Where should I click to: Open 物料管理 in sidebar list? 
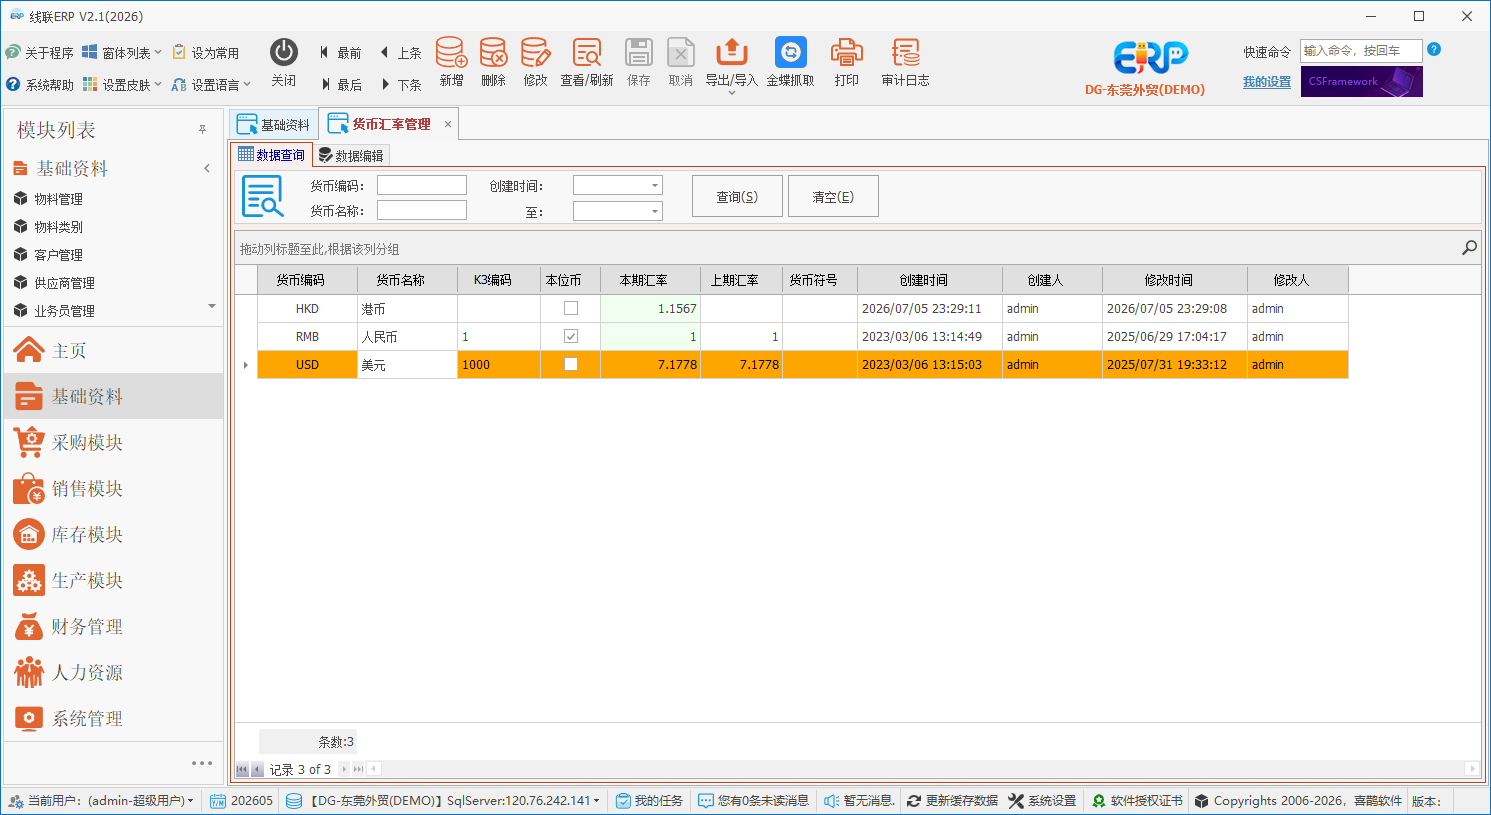[x=58, y=199]
